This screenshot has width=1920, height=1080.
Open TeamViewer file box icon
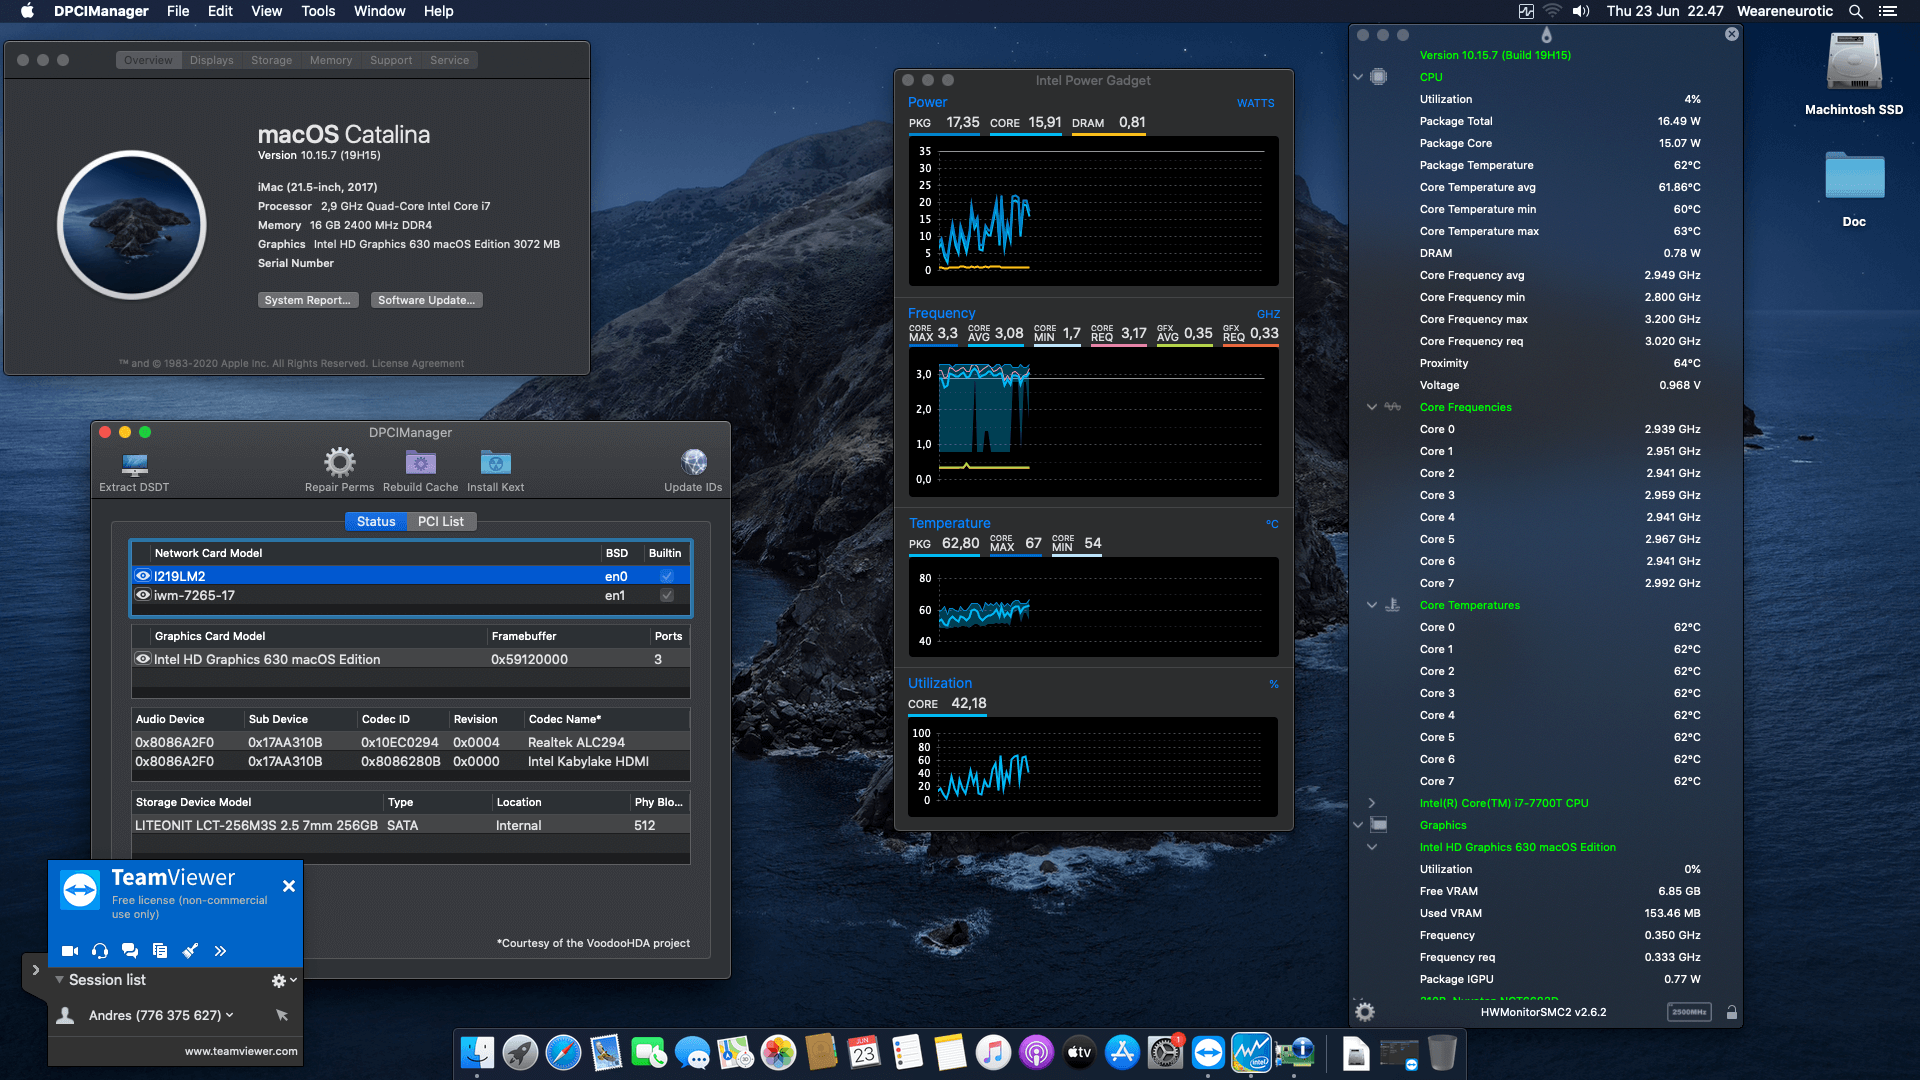coord(160,951)
